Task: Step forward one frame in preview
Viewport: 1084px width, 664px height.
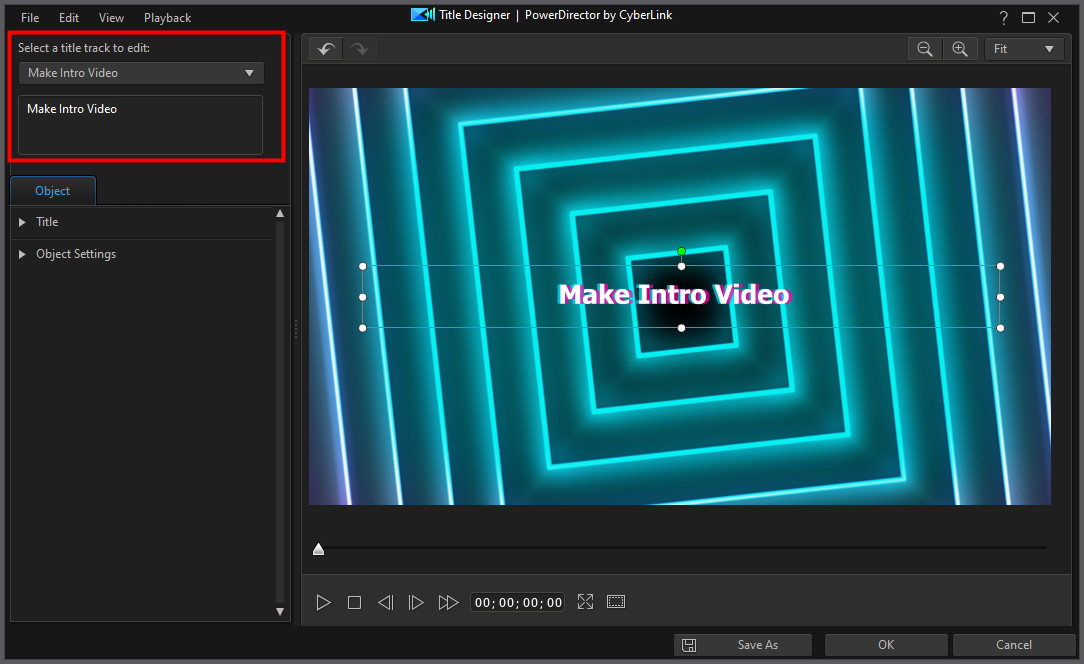Action: tap(417, 601)
